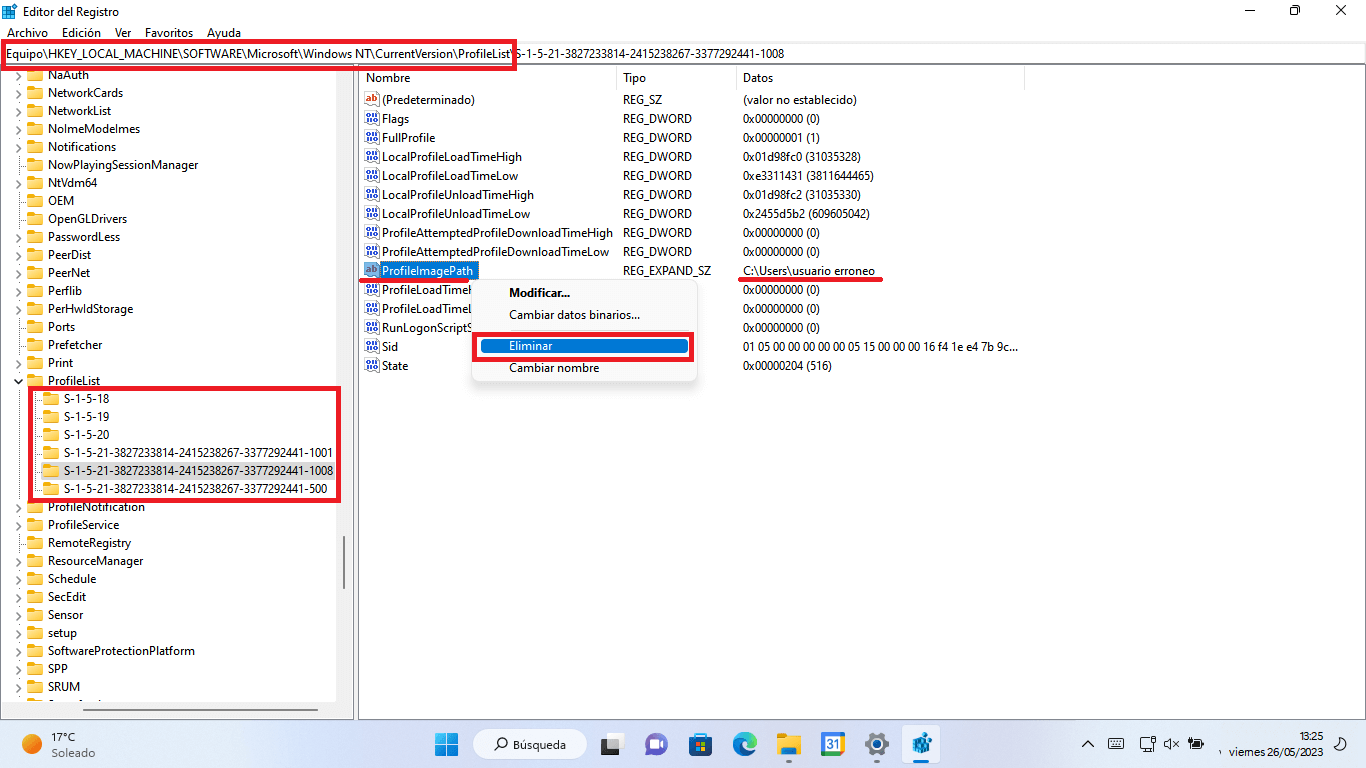Click the S-1-5-20 folder icon
The width and height of the screenshot is (1366, 768).
[x=51, y=435]
